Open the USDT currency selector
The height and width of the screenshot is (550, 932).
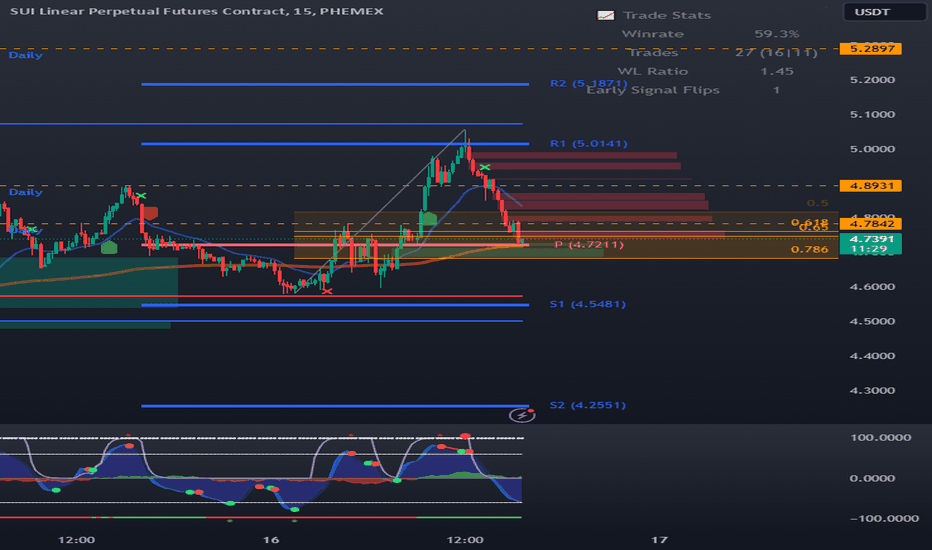[x=884, y=12]
